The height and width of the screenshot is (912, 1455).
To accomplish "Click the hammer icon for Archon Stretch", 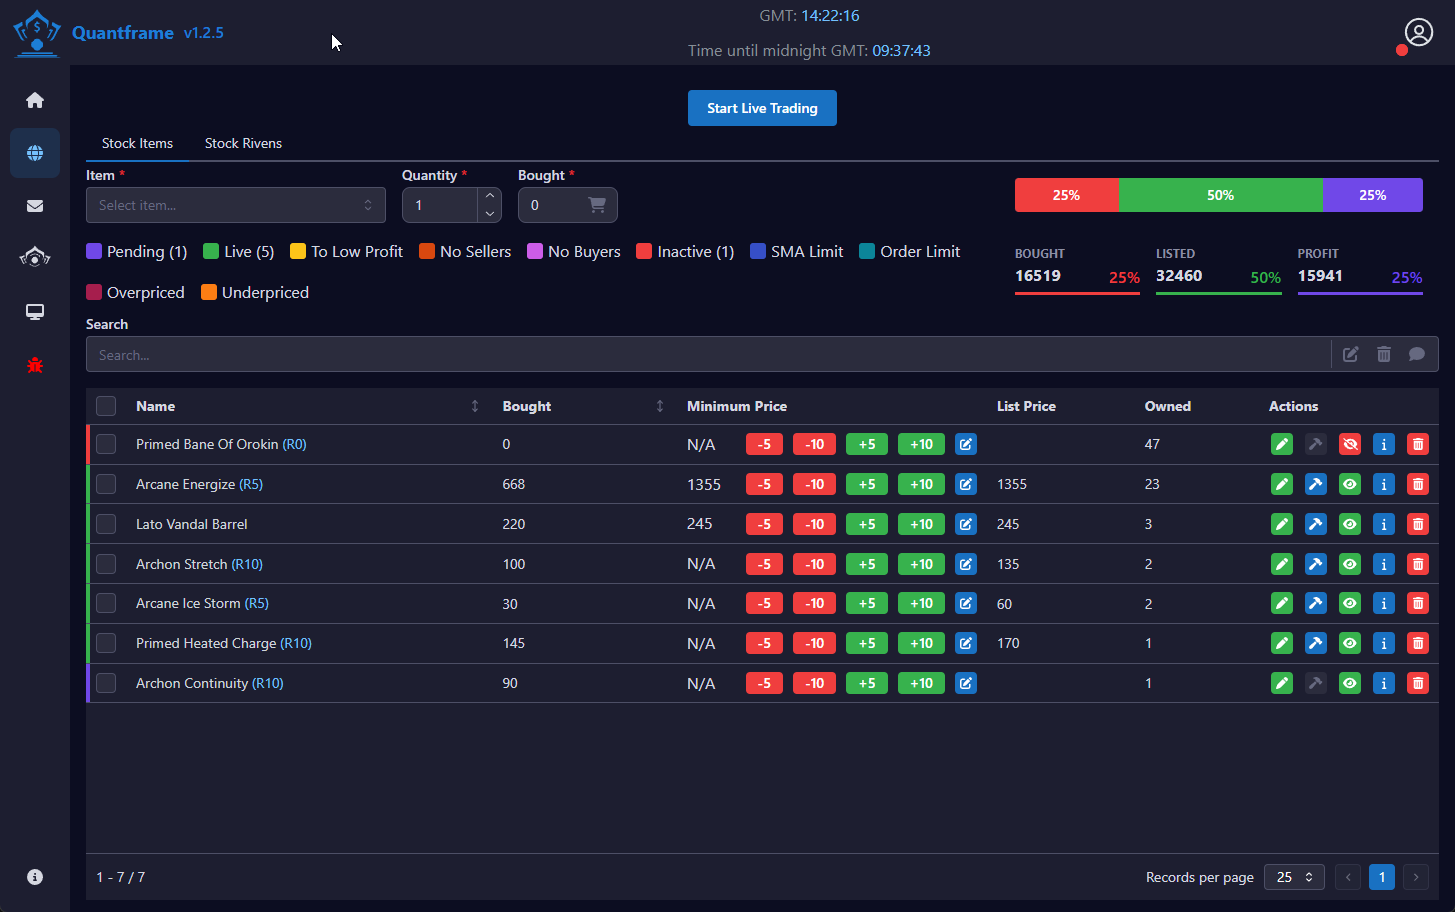I will pyautogui.click(x=1316, y=564).
